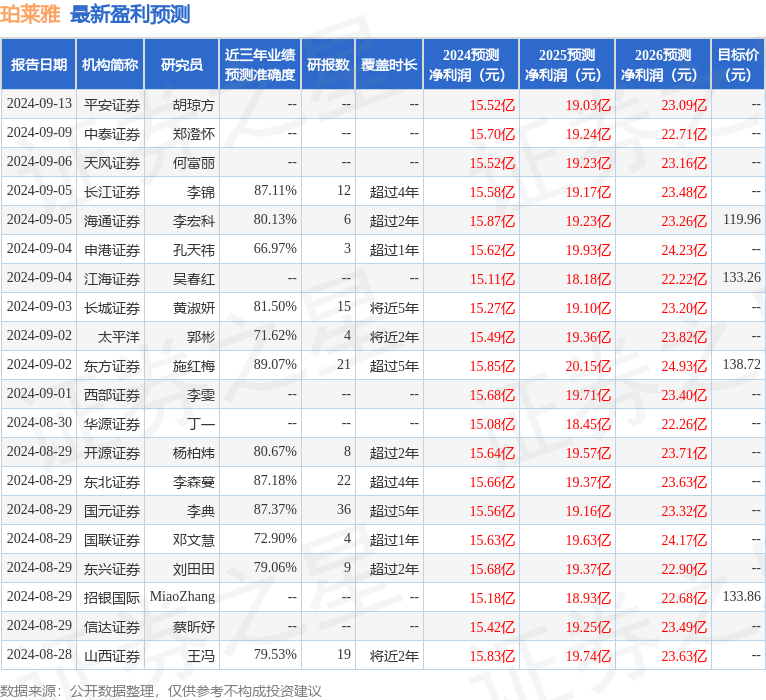Click the 华源证券 institution cell

pyautogui.click(x=112, y=424)
